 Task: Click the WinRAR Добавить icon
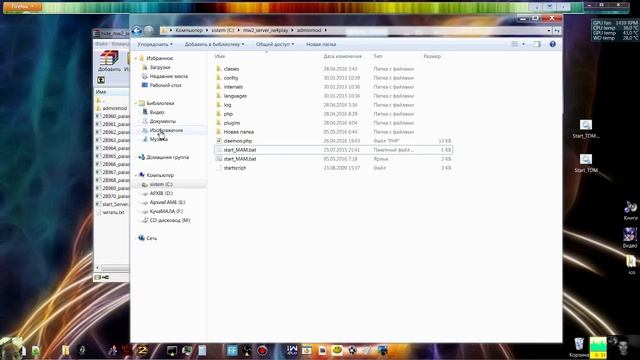[109, 61]
